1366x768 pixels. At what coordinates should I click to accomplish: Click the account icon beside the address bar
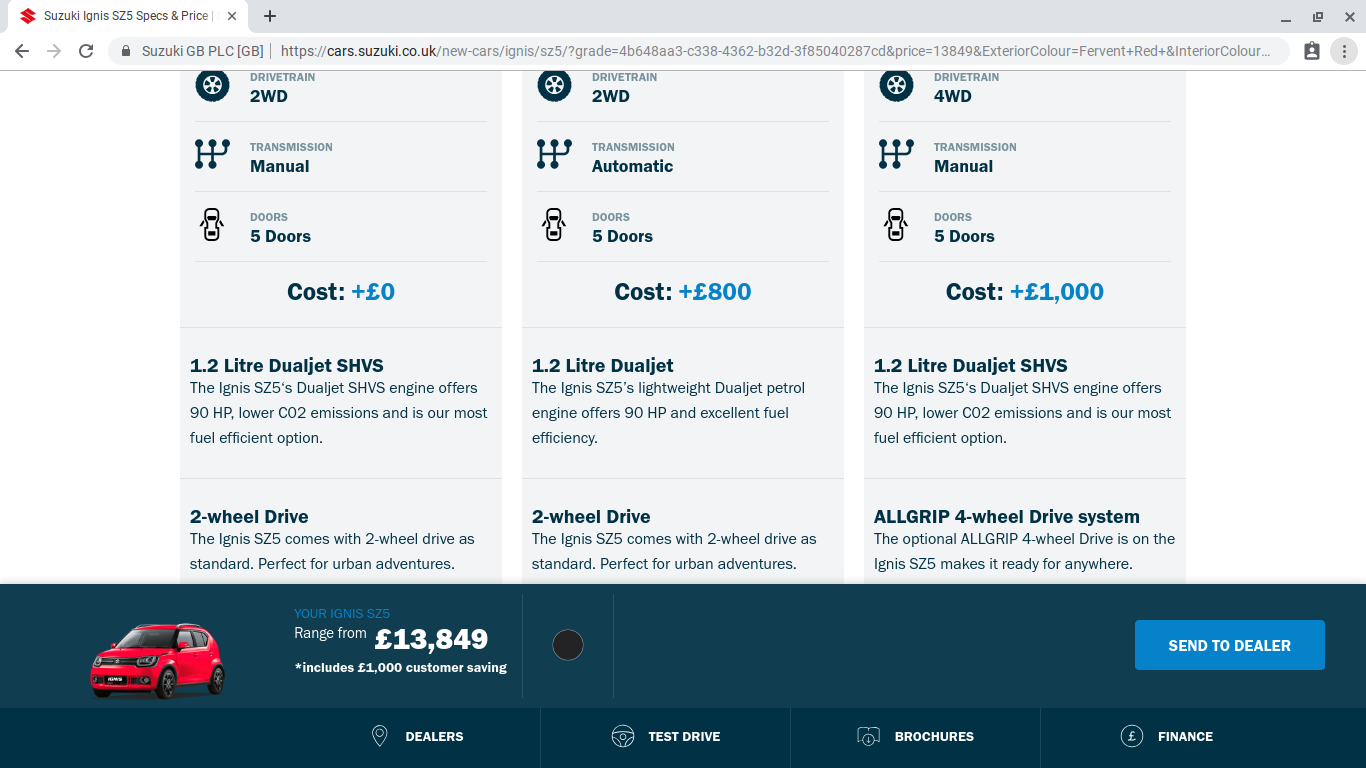click(x=1312, y=51)
